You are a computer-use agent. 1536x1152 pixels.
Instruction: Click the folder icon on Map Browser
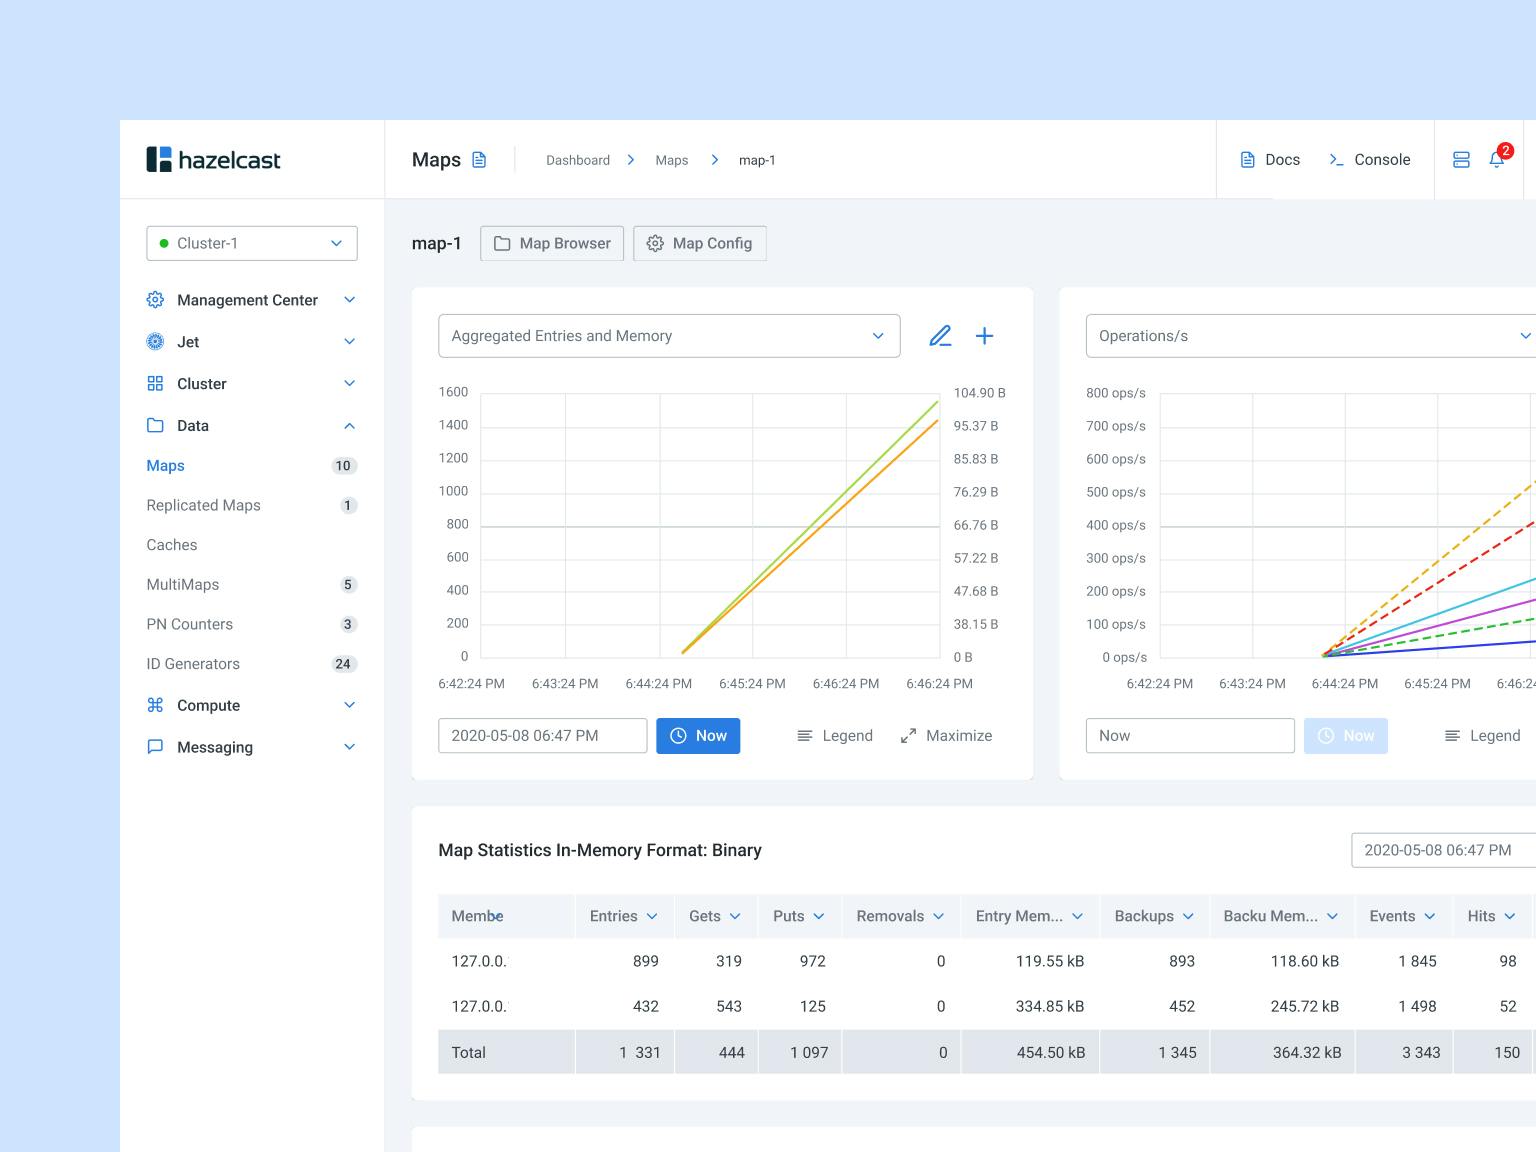pos(502,244)
